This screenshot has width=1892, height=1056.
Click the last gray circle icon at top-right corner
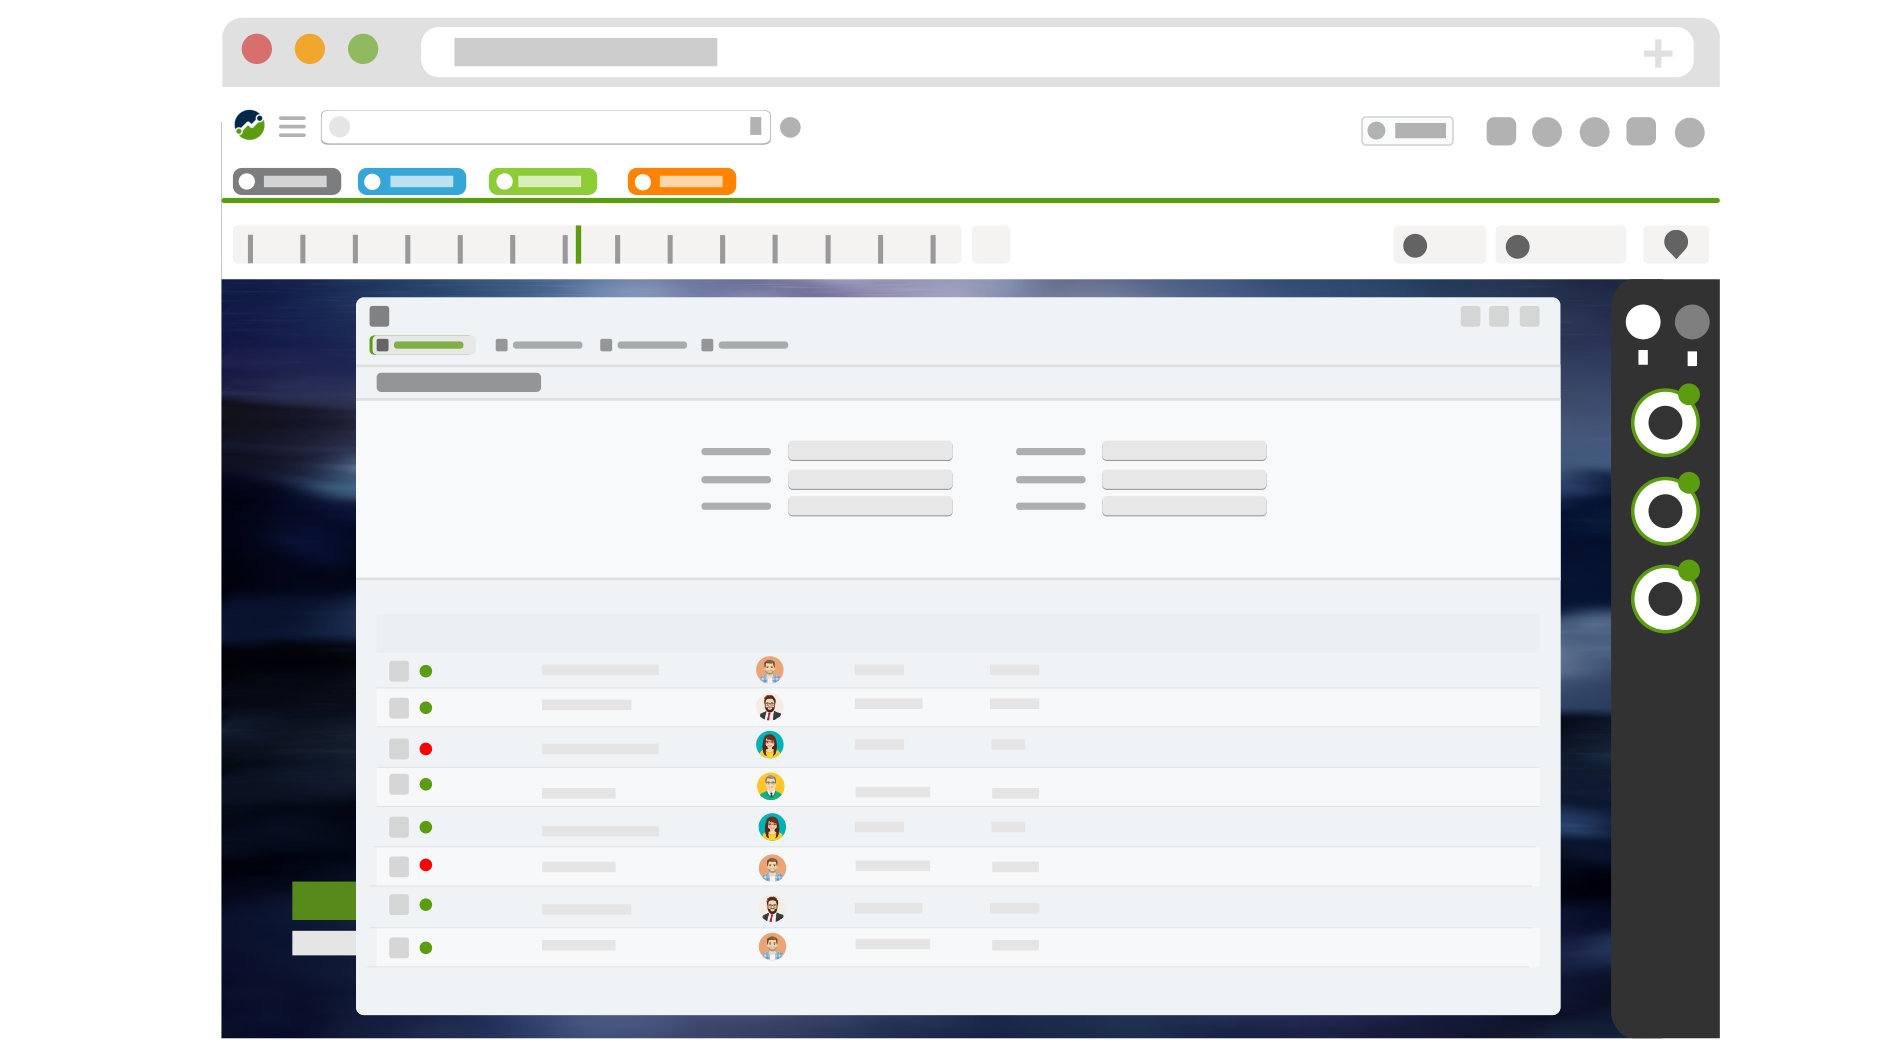click(1689, 132)
